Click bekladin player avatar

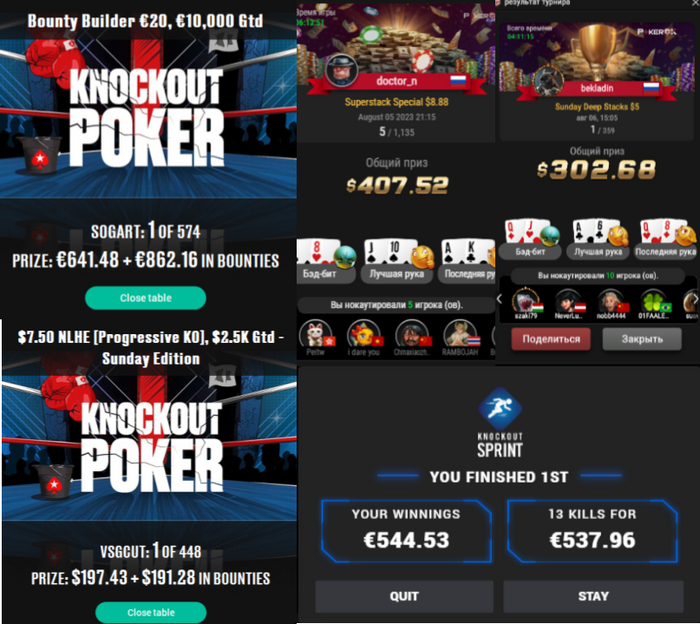548,80
